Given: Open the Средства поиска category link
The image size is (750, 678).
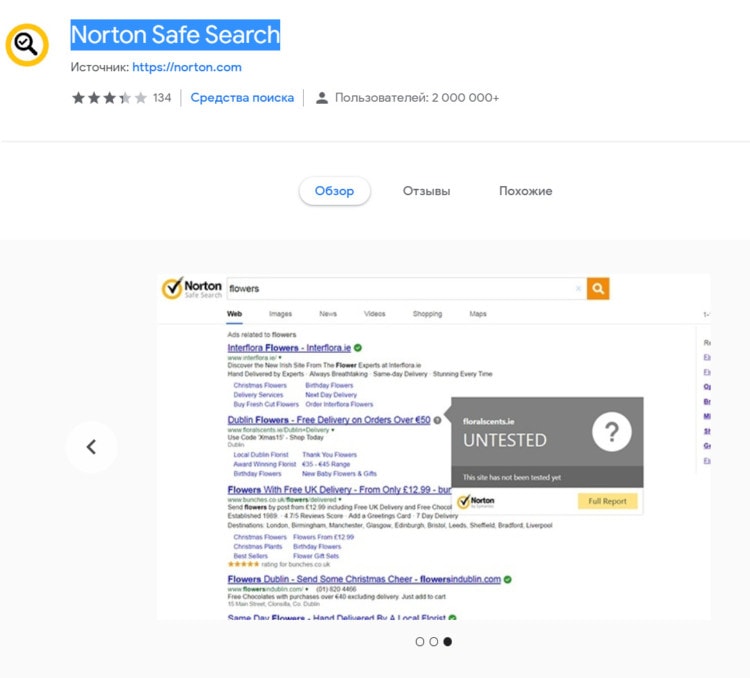Looking at the screenshot, I should coord(242,98).
